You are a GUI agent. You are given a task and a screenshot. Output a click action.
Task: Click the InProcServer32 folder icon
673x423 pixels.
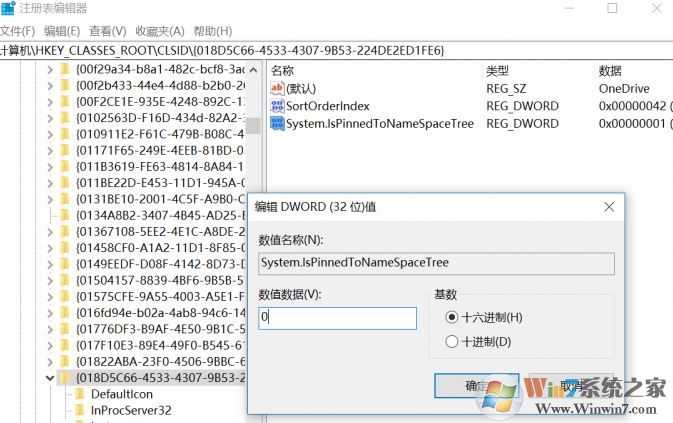[80, 410]
